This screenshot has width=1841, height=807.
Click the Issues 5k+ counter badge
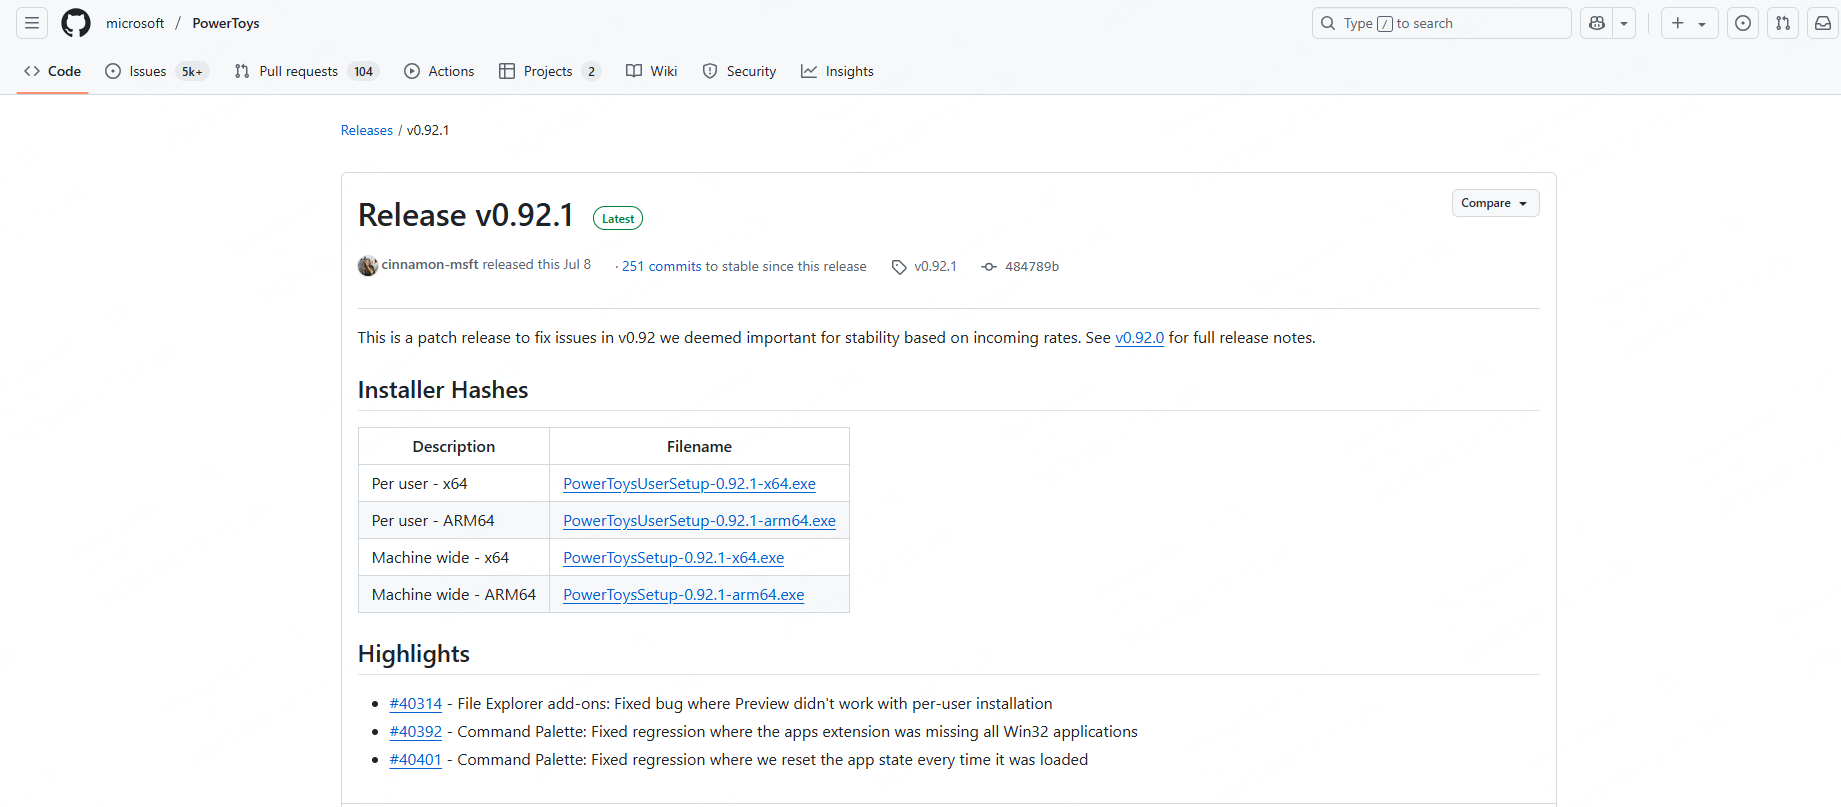(x=192, y=71)
